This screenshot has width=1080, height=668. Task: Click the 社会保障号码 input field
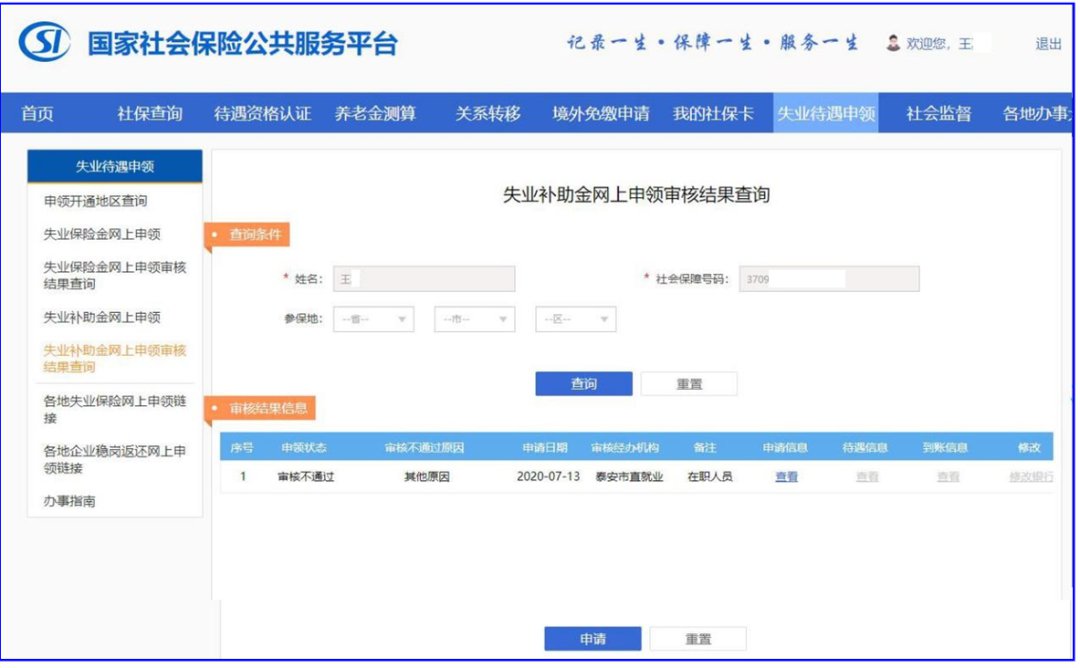click(x=828, y=279)
